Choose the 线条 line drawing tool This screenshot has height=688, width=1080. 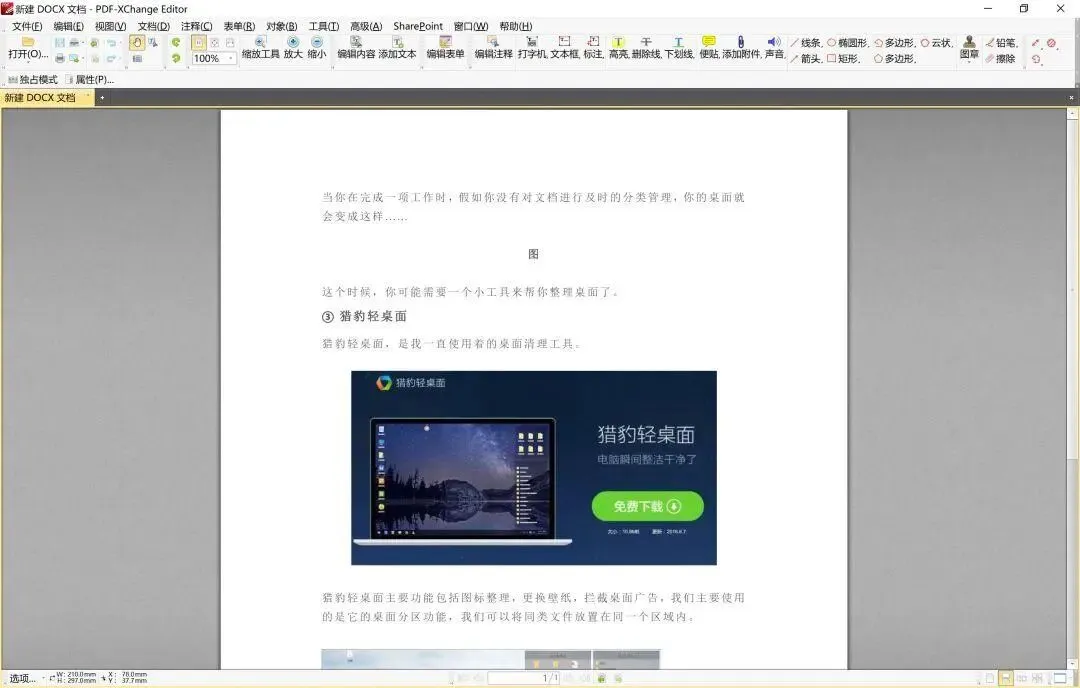pos(806,43)
